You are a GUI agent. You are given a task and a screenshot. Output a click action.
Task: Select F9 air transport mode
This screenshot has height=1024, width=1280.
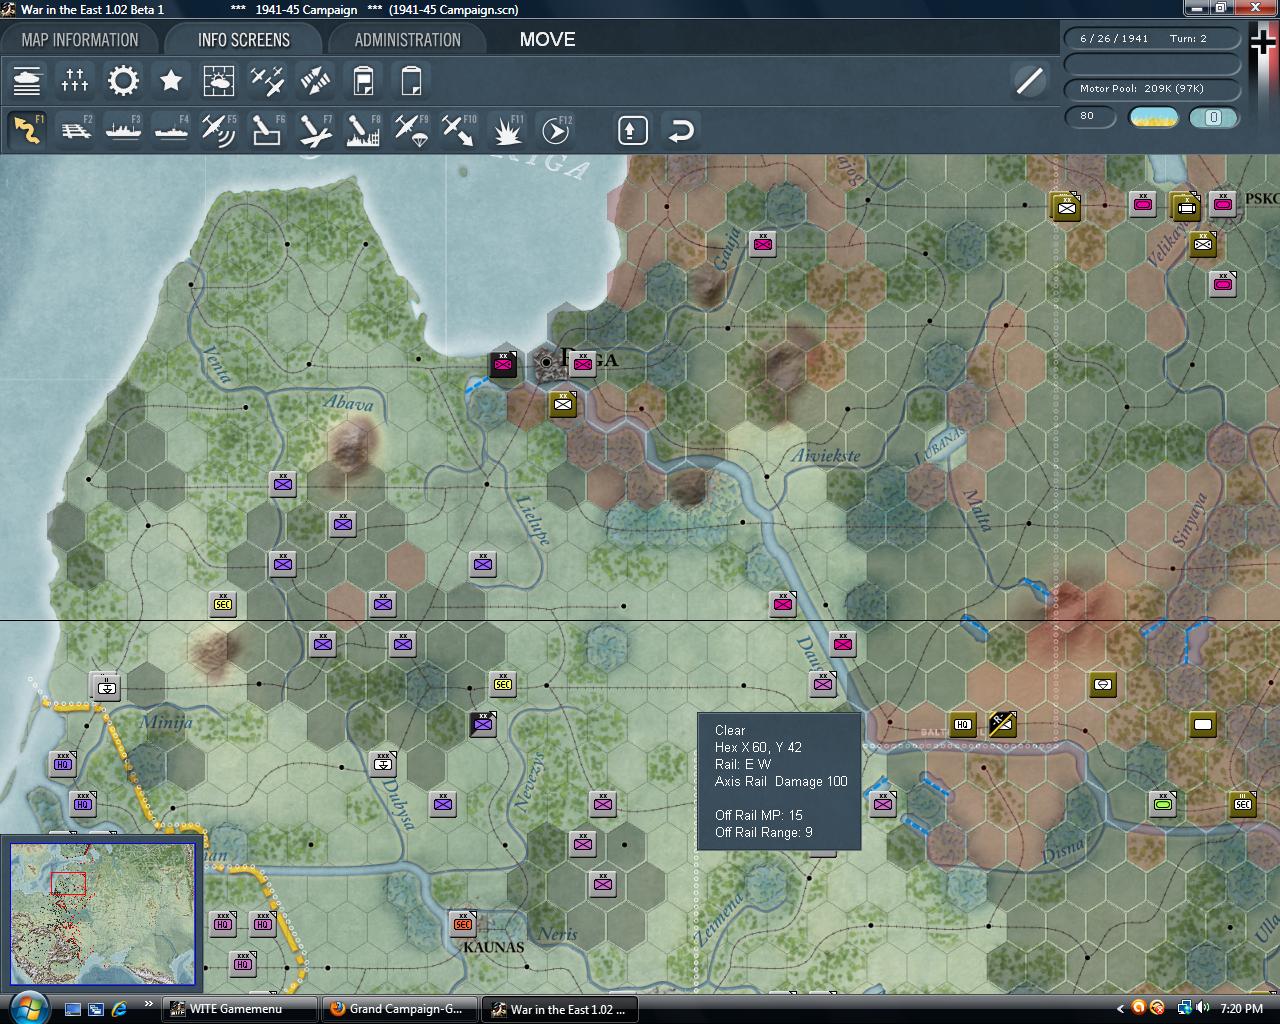point(411,130)
